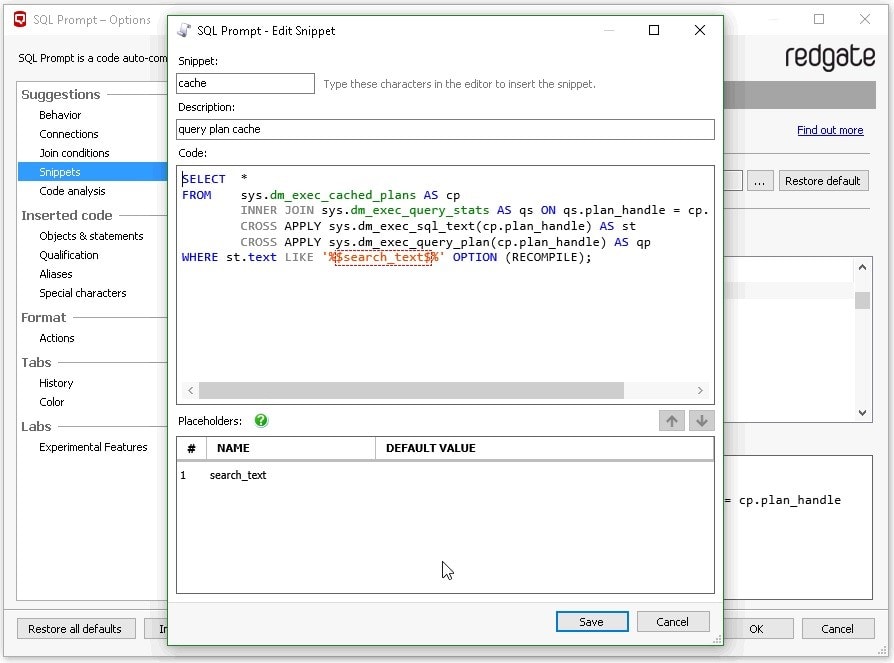The width and height of the screenshot is (894, 663).
Task: Click the Suggestions section heading
Action: tap(60, 94)
